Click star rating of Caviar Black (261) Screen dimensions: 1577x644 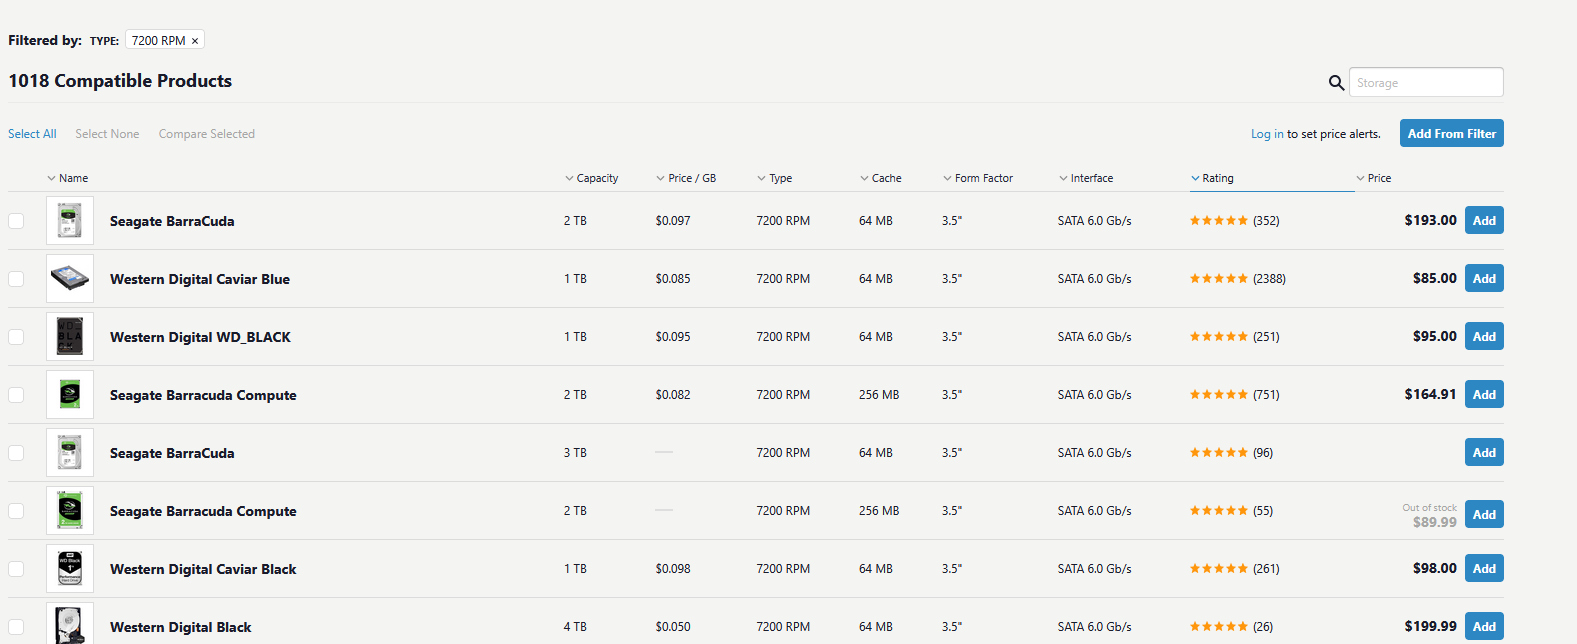point(1218,569)
